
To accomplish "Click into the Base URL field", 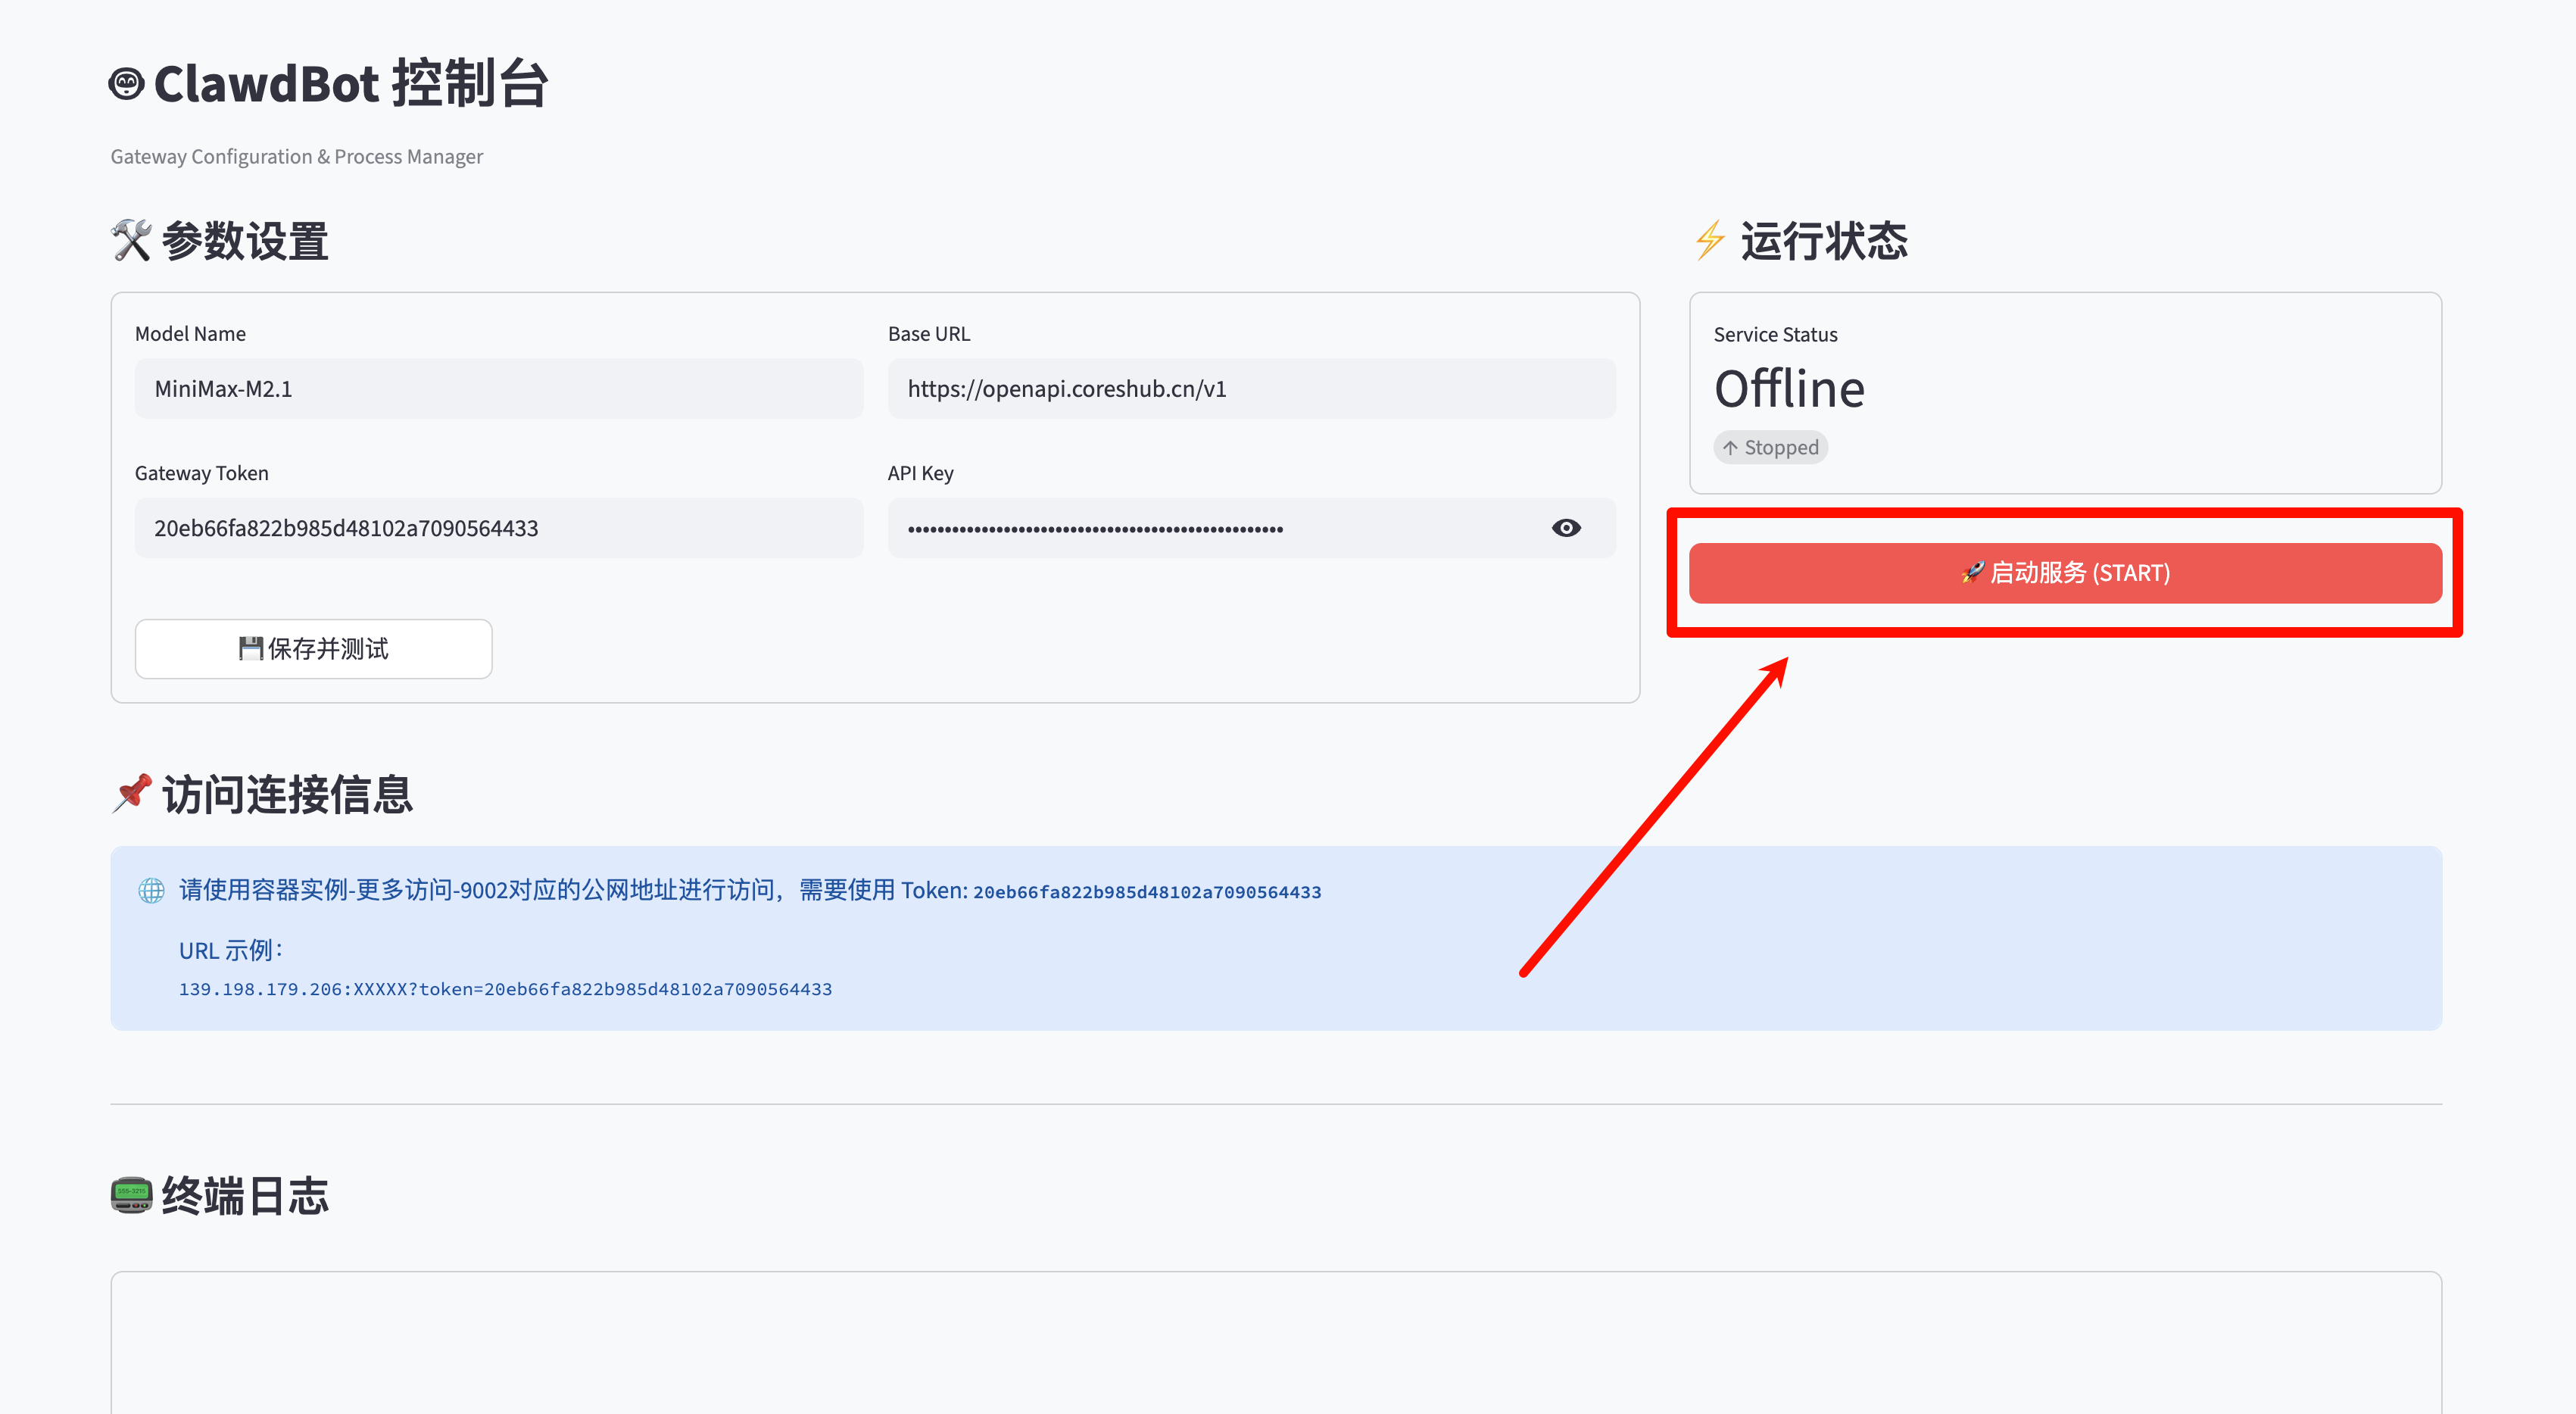I will coord(1250,389).
